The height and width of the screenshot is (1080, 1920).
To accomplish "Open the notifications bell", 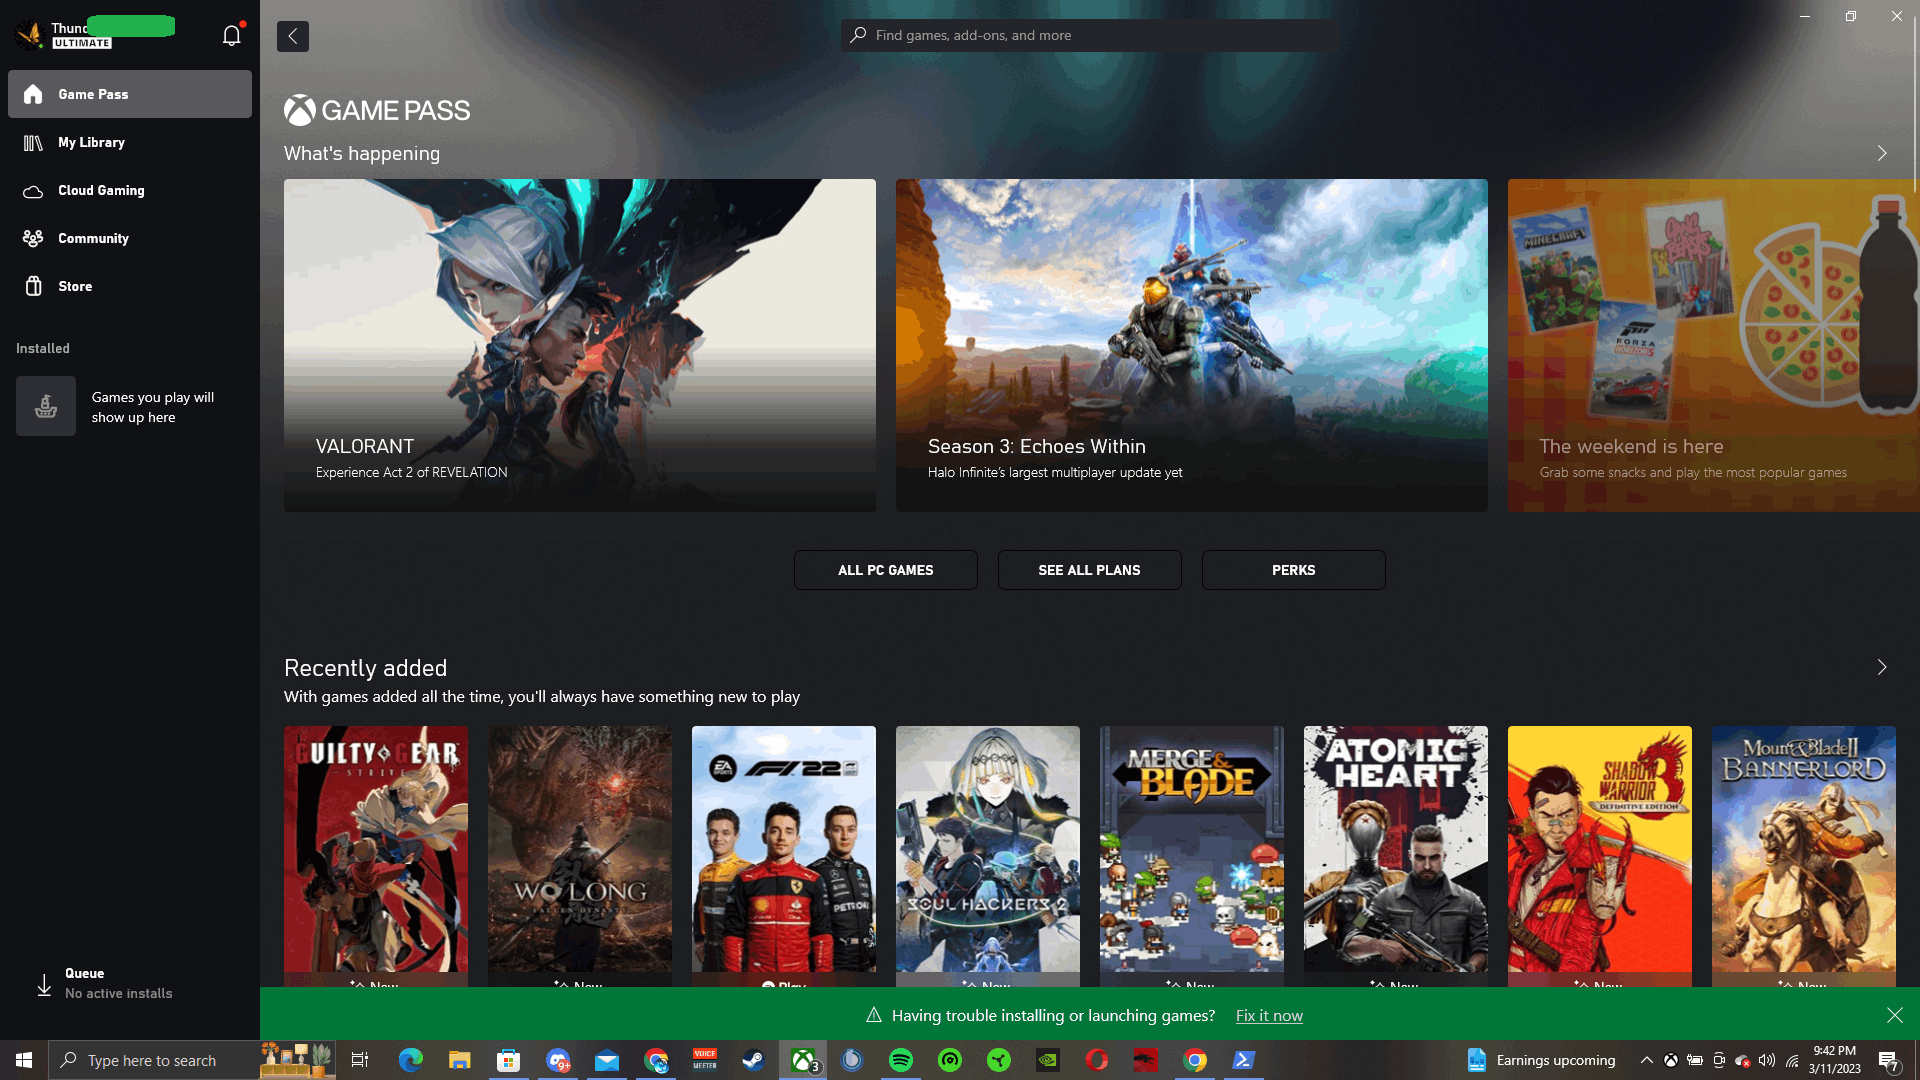I will [232, 36].
